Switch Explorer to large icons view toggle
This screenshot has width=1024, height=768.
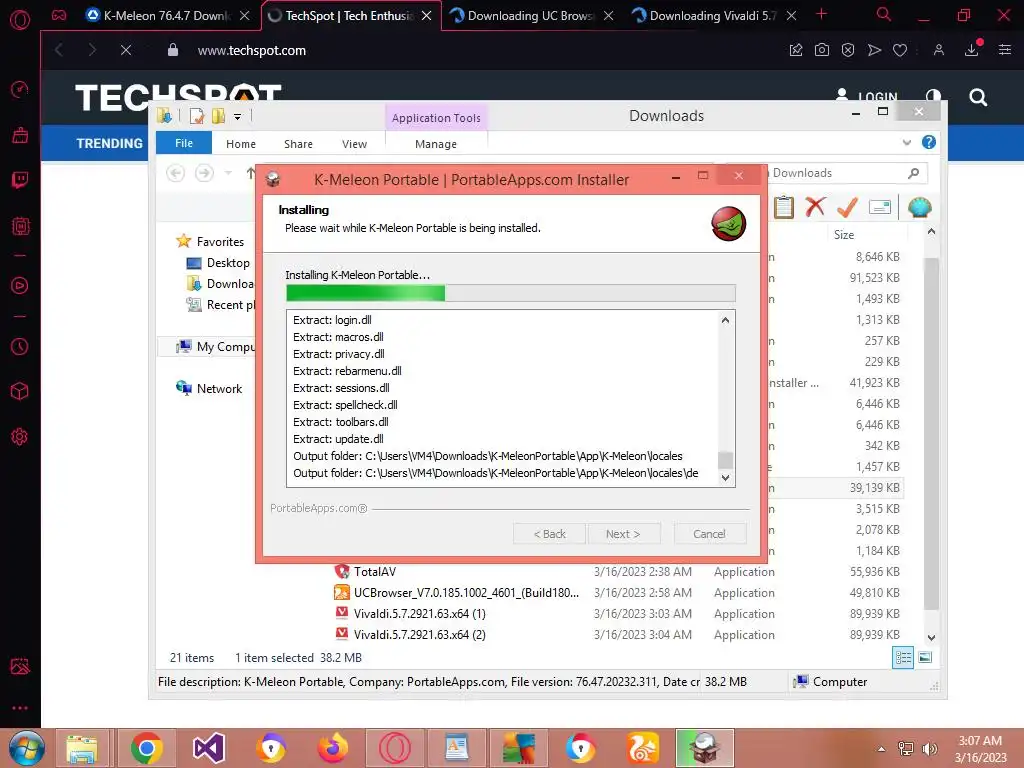pos(925,658)
